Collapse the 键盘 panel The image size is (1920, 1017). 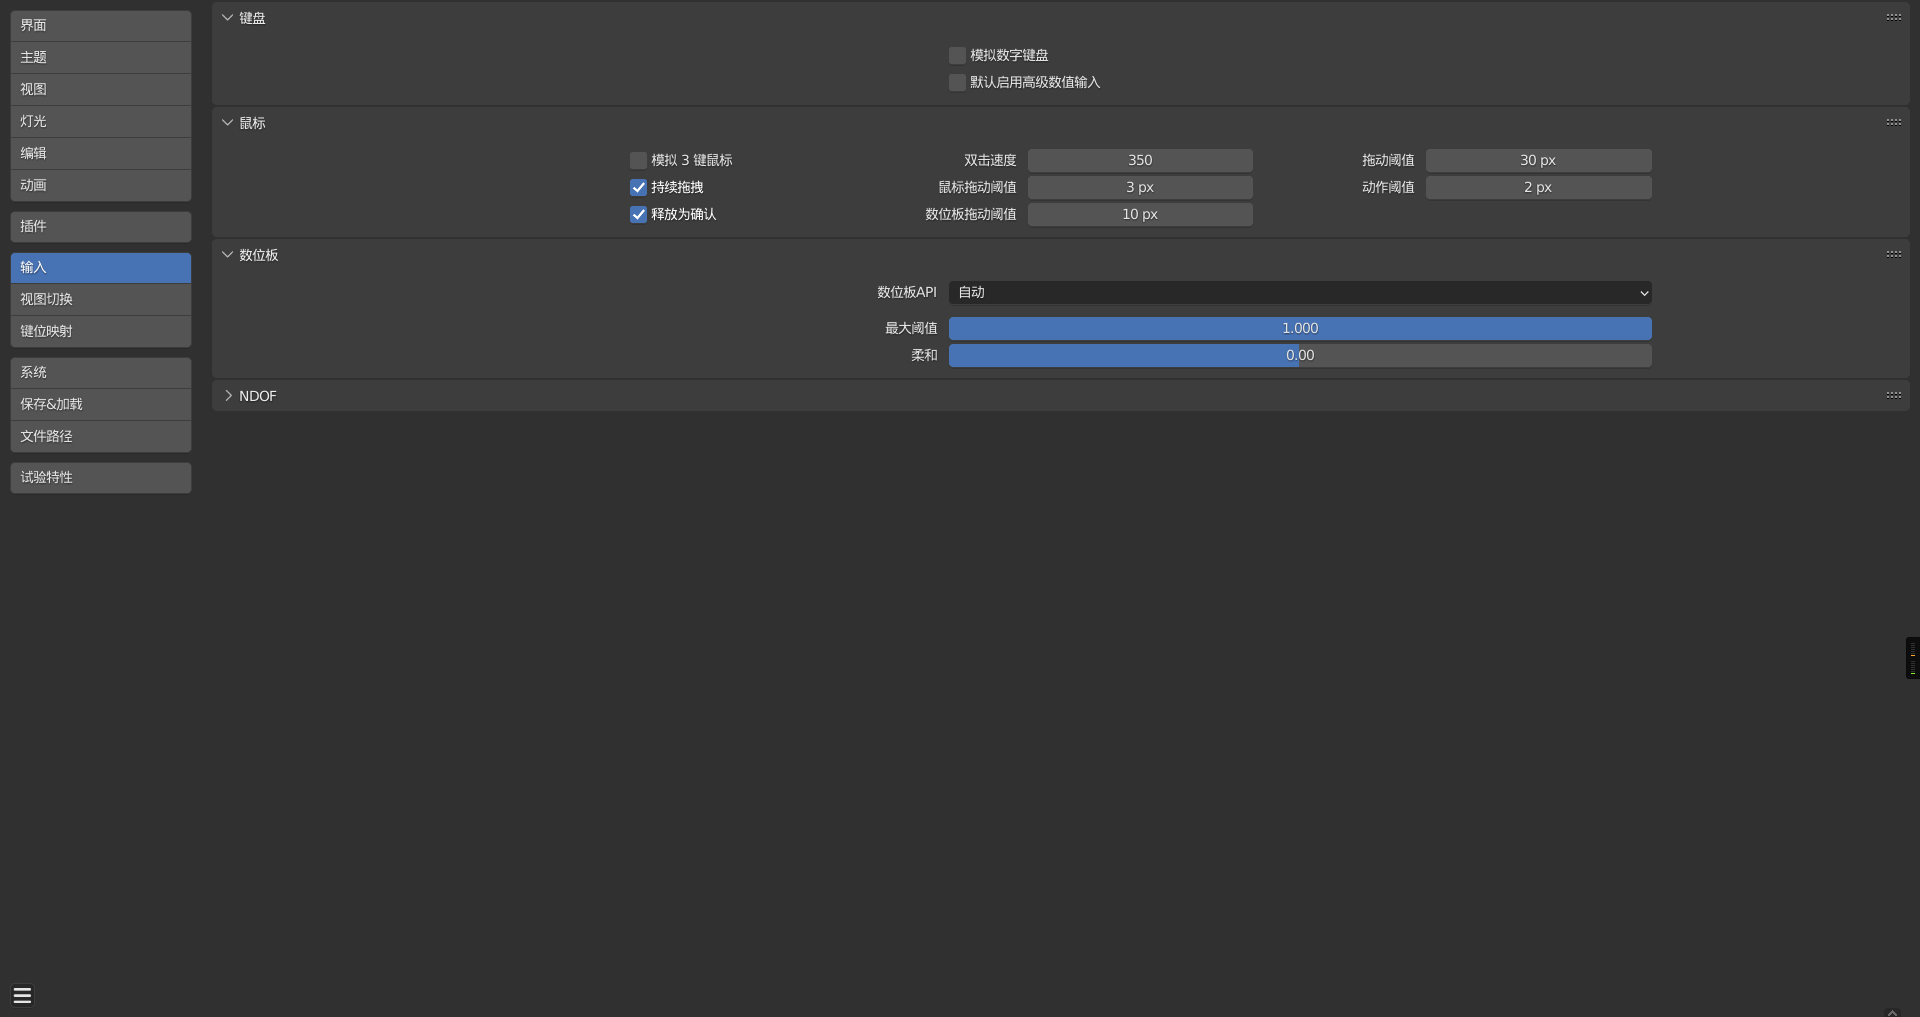coord(228,17)
